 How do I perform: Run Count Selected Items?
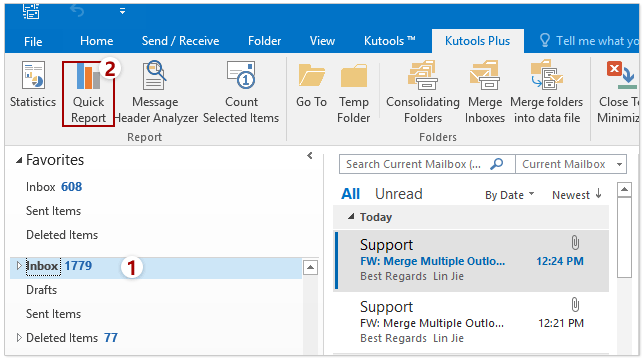coord(241,92)
